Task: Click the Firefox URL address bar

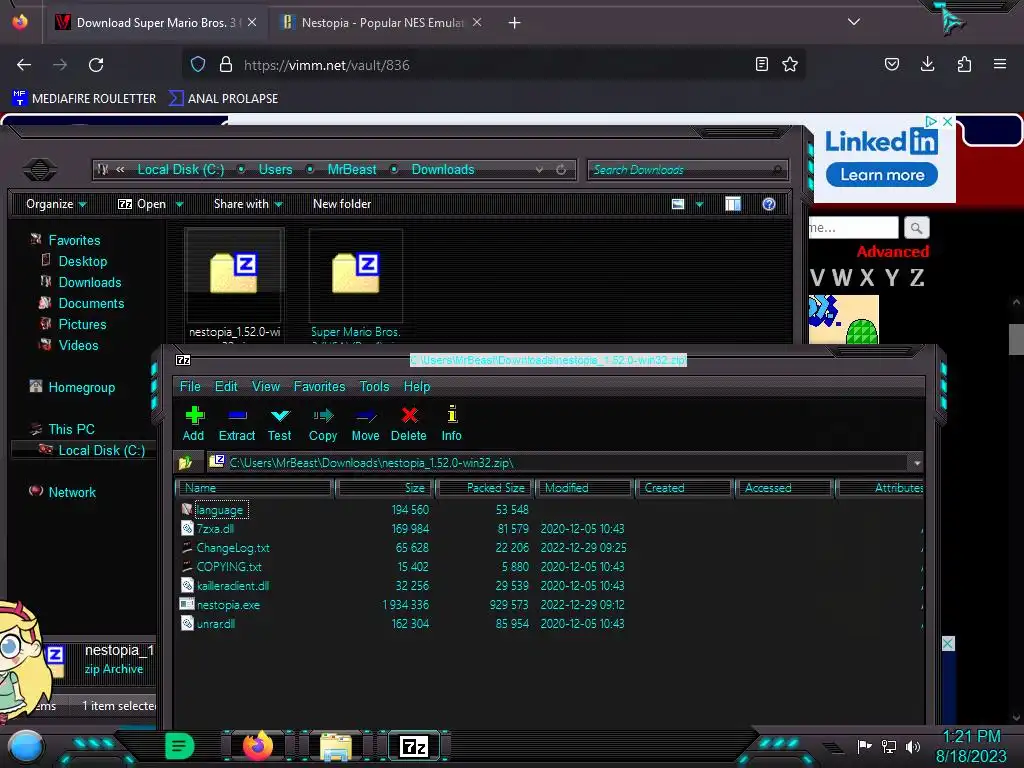Action: 493,65
